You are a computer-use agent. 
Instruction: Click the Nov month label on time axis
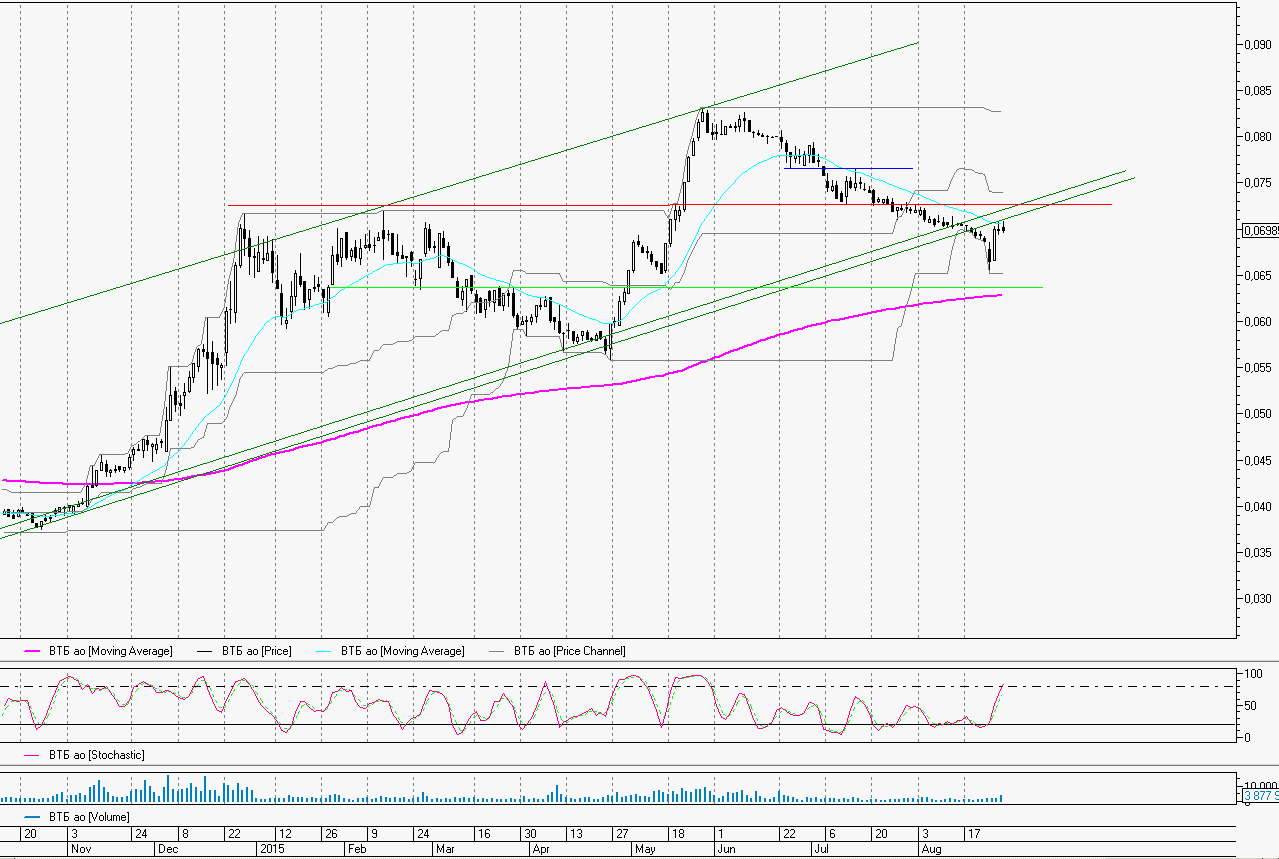click(81, 848)
